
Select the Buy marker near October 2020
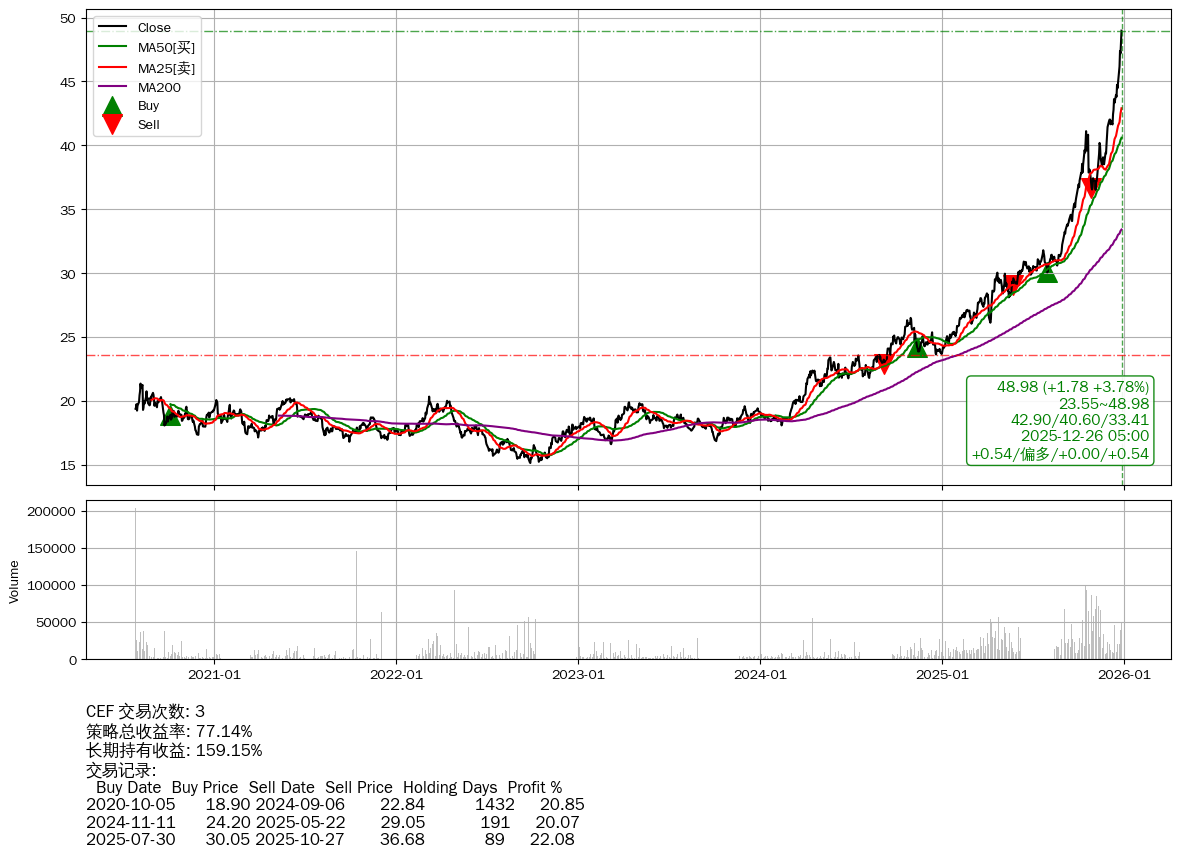click(x=171, y=416)
